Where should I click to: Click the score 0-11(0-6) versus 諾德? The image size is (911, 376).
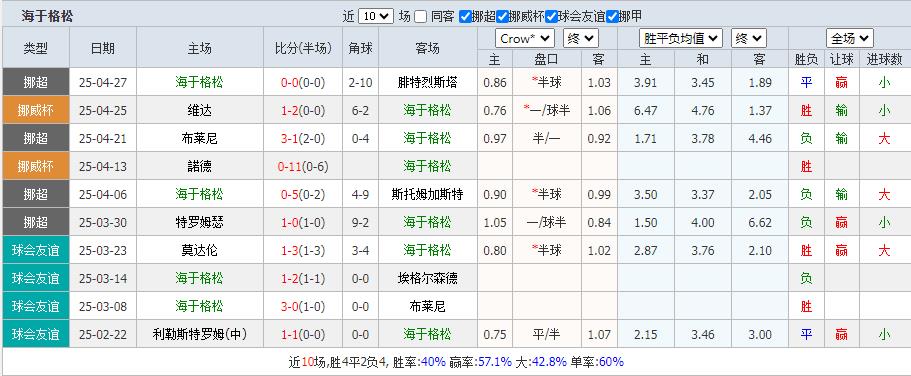(x=303, y=166)
